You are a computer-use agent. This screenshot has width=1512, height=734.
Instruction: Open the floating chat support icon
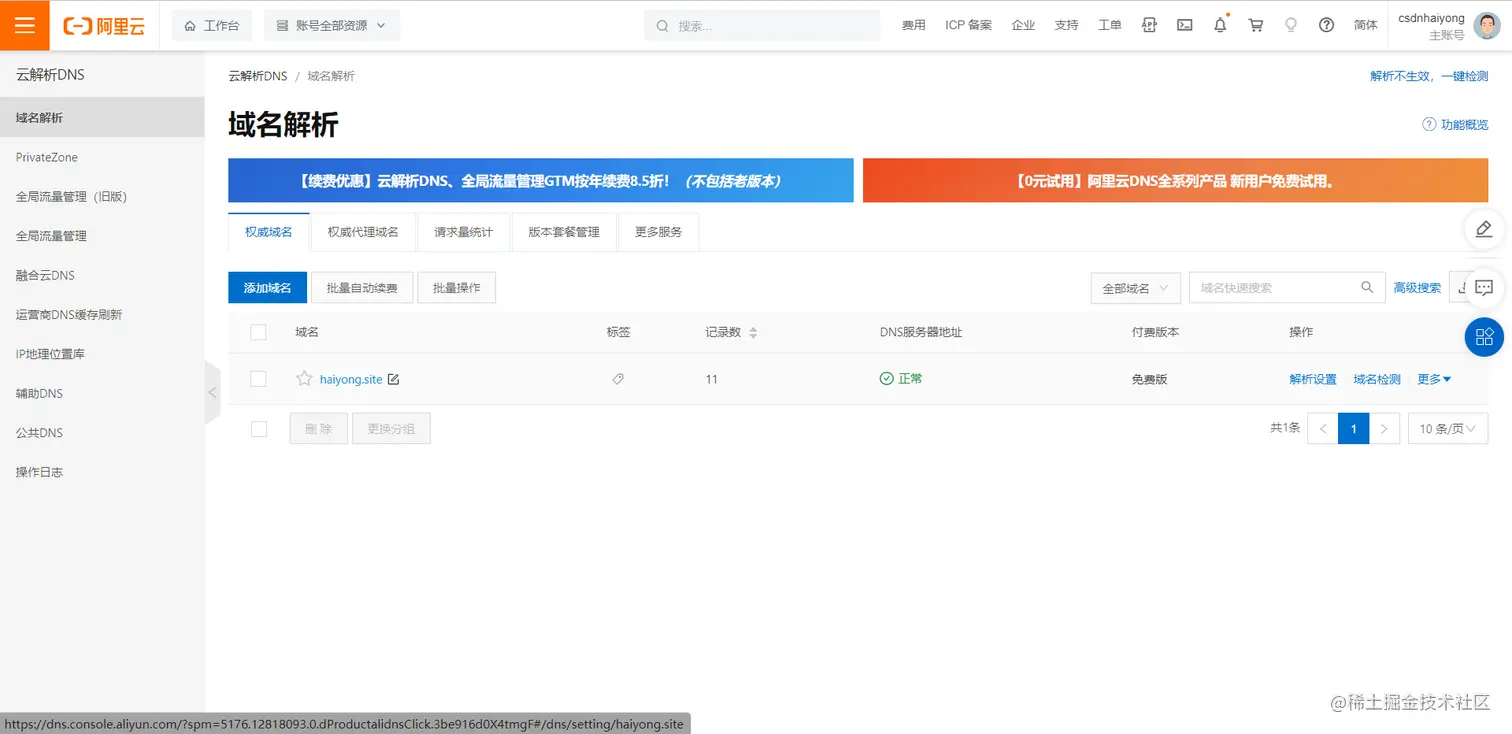tap(1484, 287)
